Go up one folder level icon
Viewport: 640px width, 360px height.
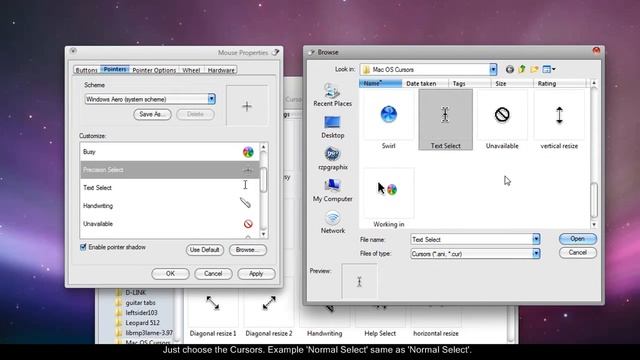pos(522,69)
